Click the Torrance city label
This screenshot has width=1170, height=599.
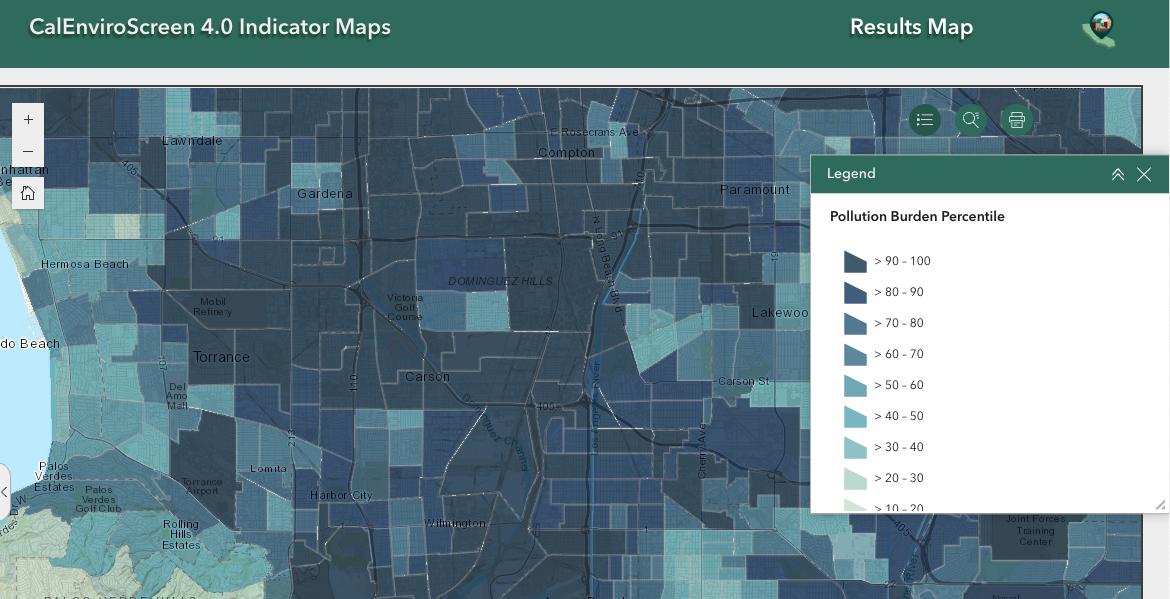click(x=221, y=357)
